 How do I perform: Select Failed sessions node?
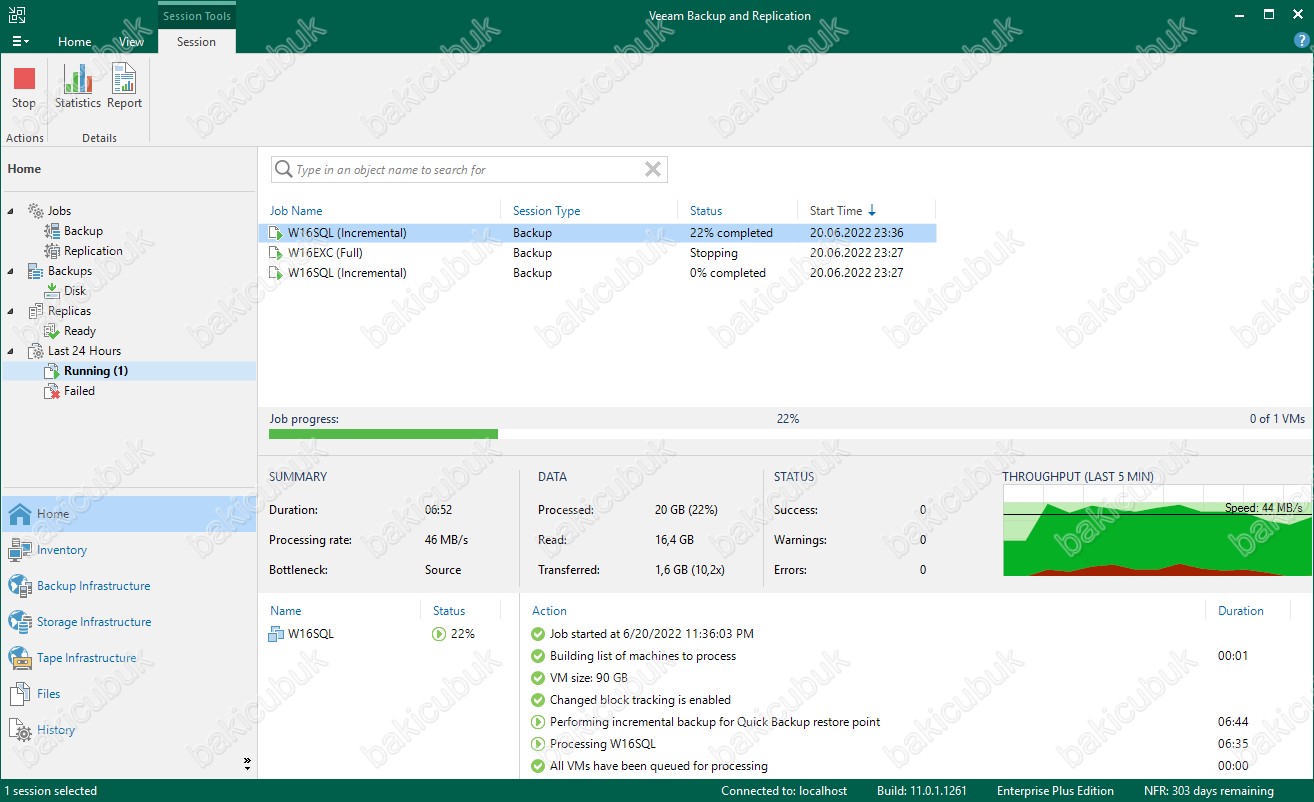tap(79, 391)
